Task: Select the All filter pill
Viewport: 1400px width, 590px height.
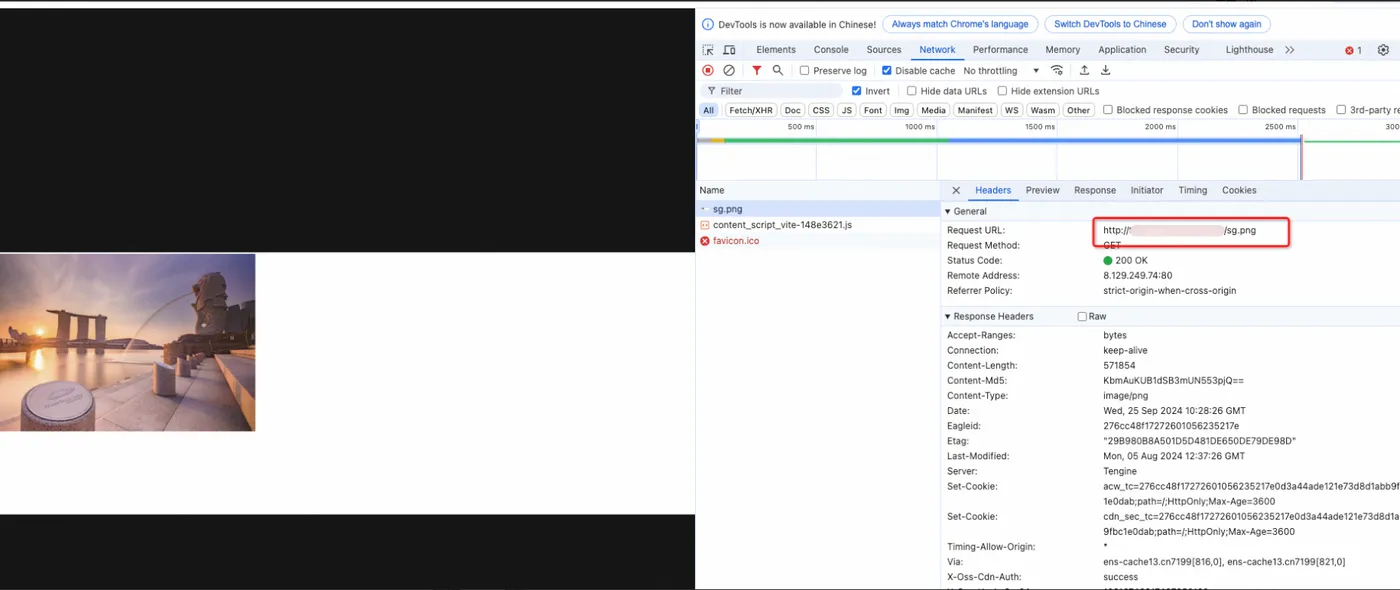Action: pos(709,110)
